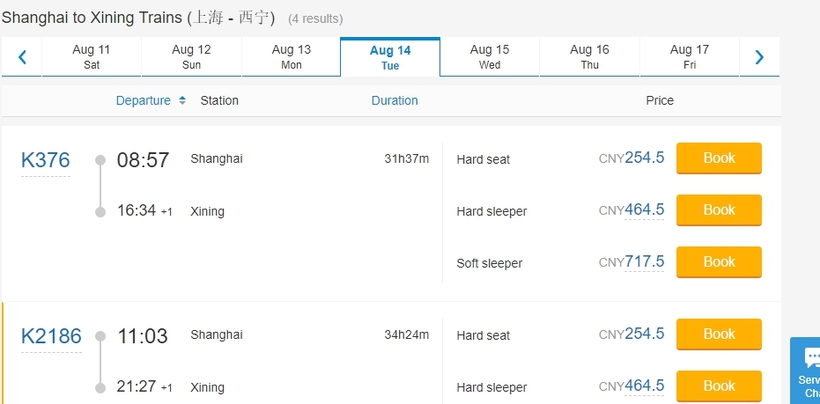Open train K2186 details
The image size is (820, 404).
pyautogui.click(x=51, y=336)
